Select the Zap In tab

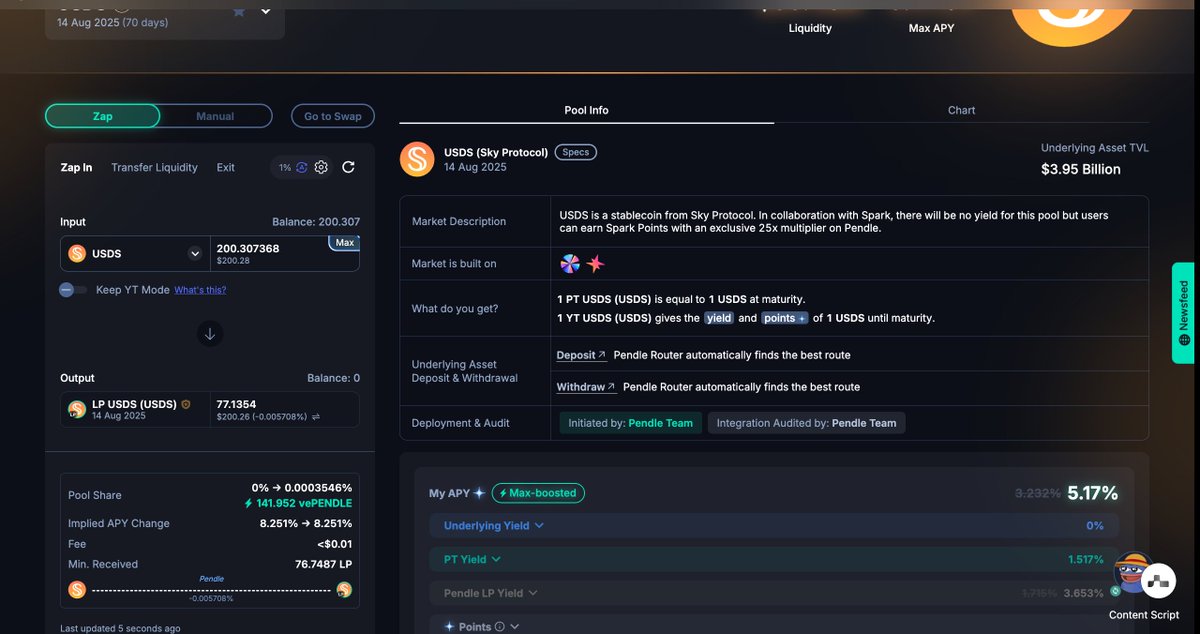point(76,167)
